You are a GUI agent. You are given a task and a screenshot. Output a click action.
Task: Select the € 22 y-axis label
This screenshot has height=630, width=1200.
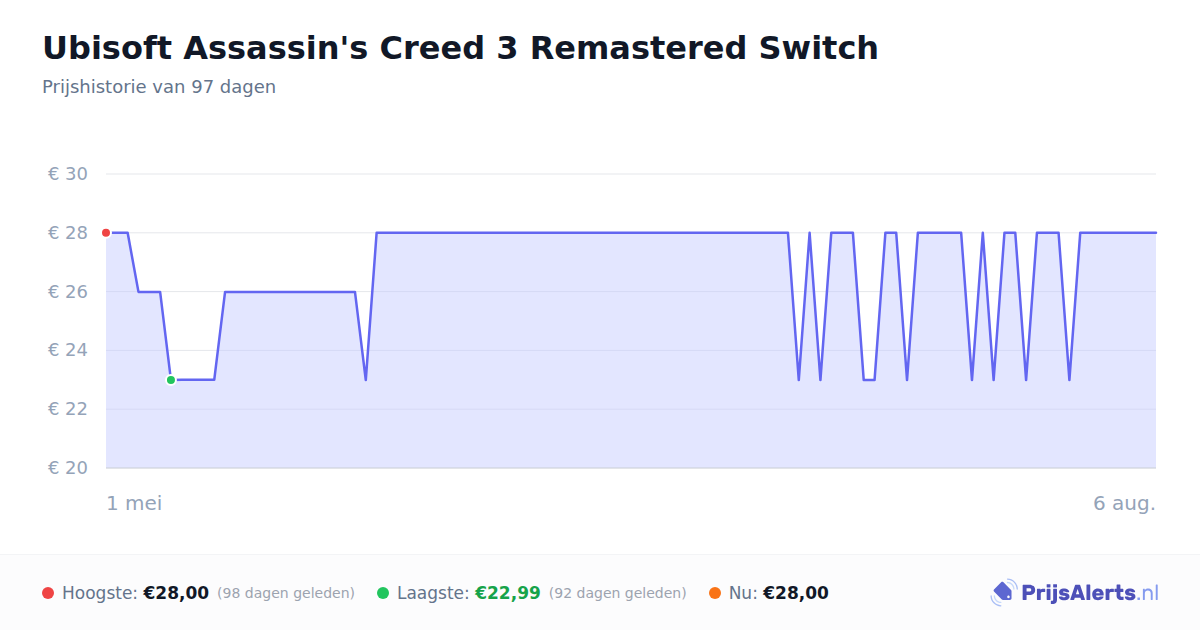[68, 409]
